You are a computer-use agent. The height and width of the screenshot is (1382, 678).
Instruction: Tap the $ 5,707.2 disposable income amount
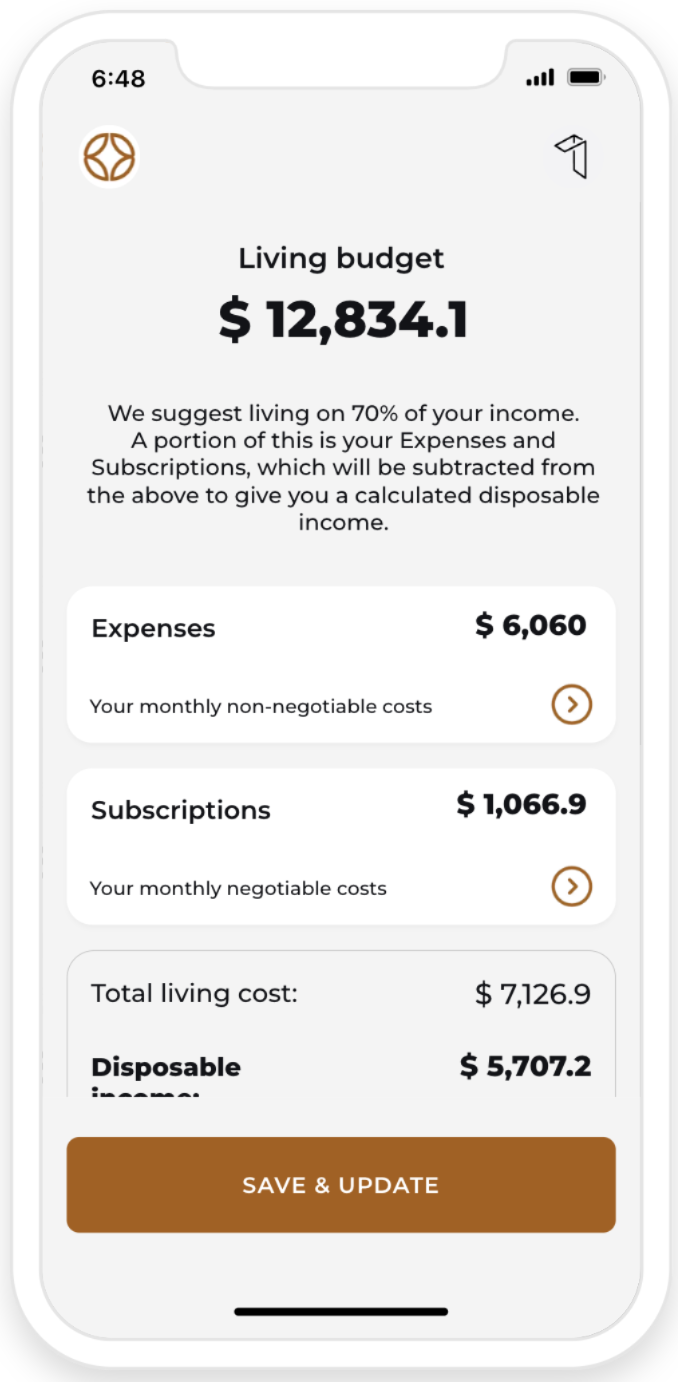pos(526,1066)
